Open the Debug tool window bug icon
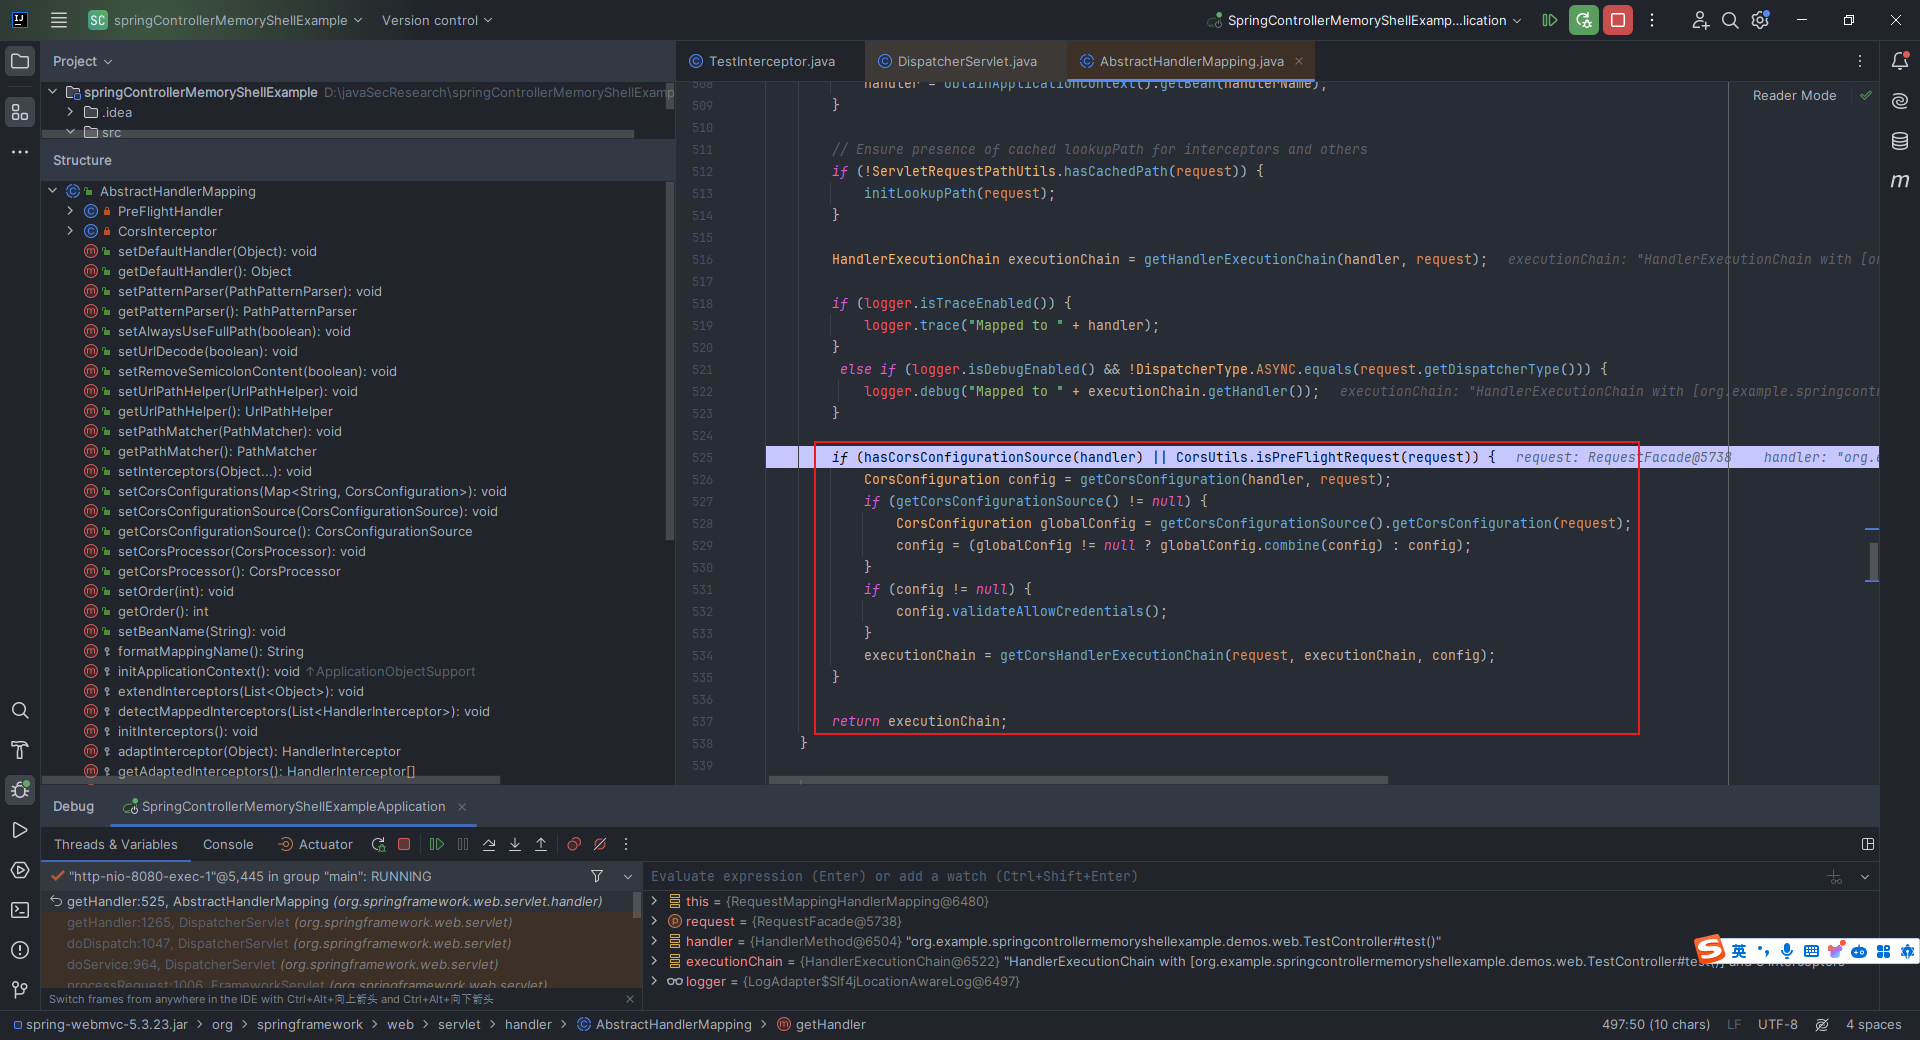1920x1040 pixels. point(20,790)
